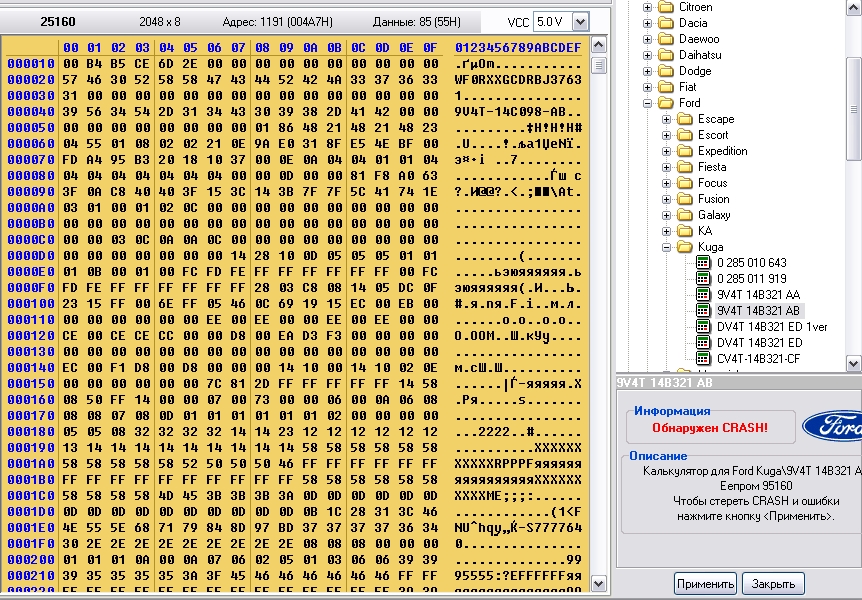Screen dimensions: 862x600
Task: Expand the Escape tree node
Action: coord(667,119)
